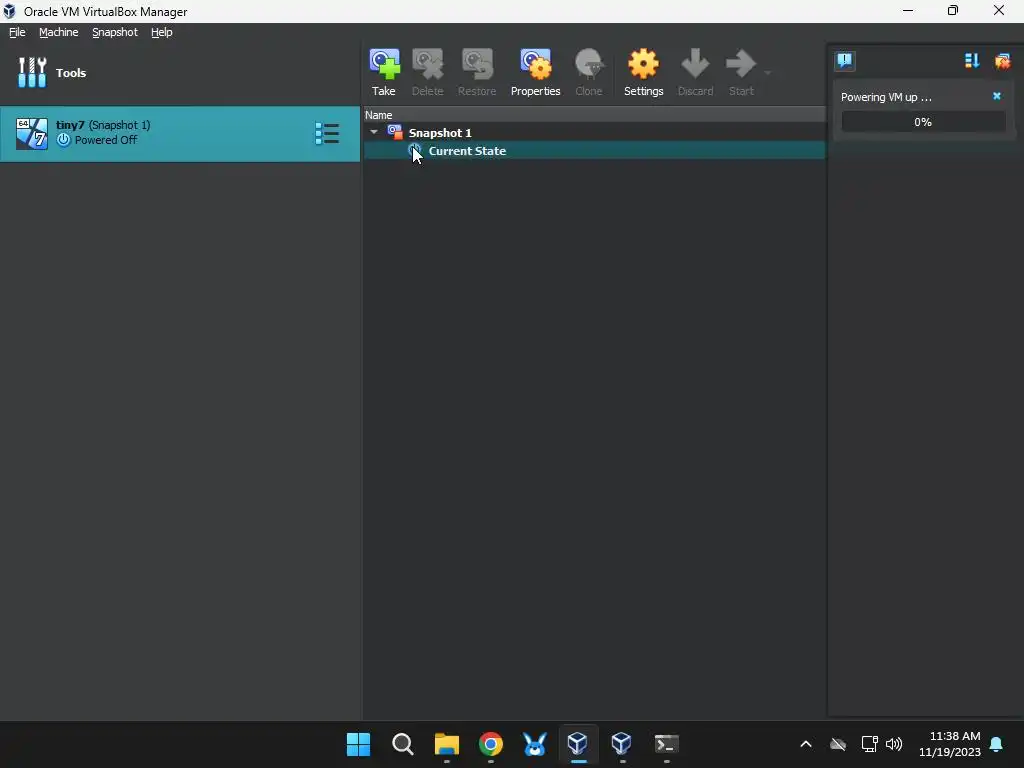Open File Explorer from taskbar
Viewport: 1024px width, 768px height.
pyautogui.click(x=447, y=744)
